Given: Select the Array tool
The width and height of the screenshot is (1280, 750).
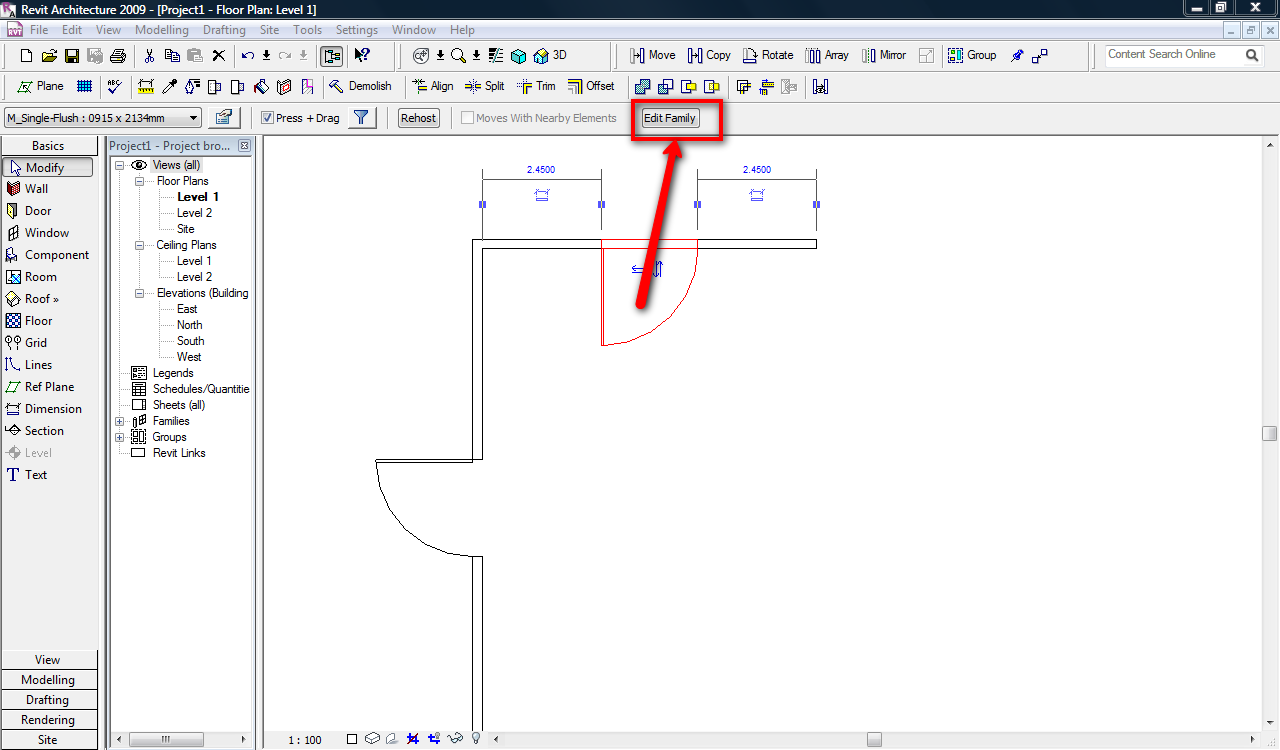Looking at the screenshot, I should (x=827, y=56).
